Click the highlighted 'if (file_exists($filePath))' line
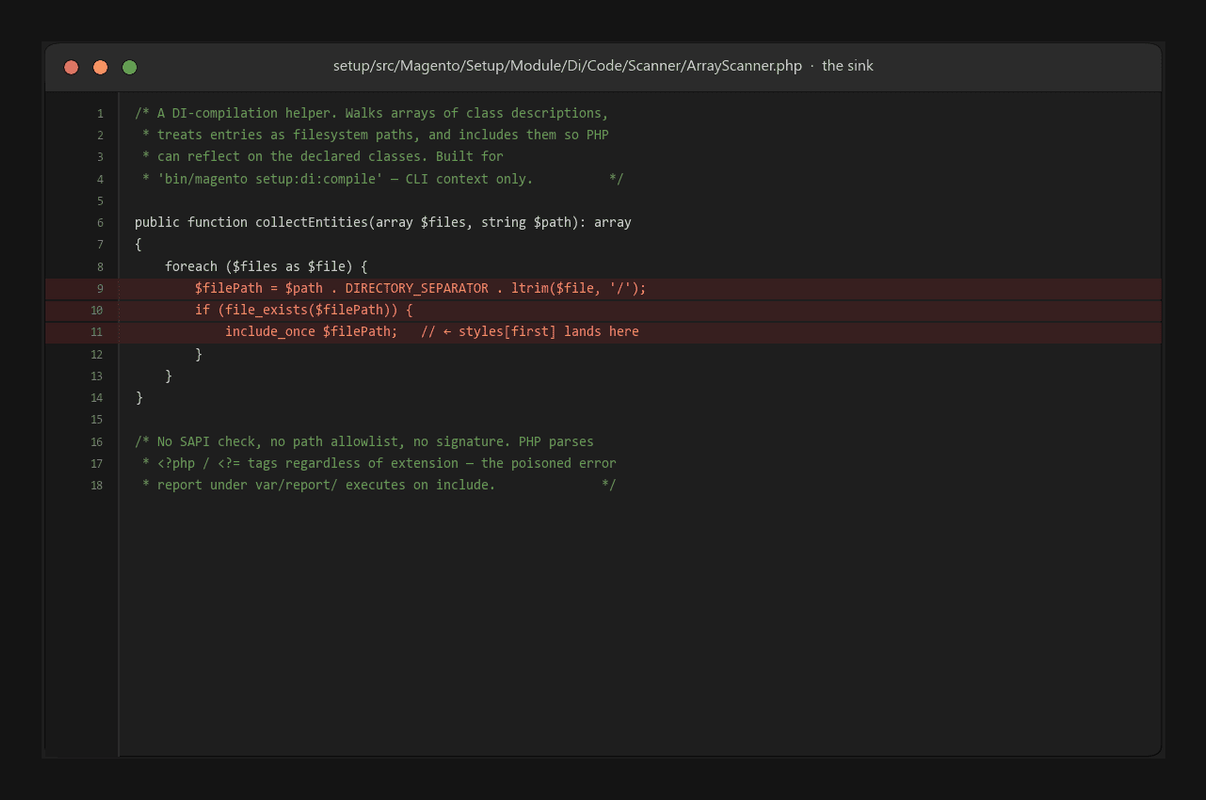 (304, 310)
